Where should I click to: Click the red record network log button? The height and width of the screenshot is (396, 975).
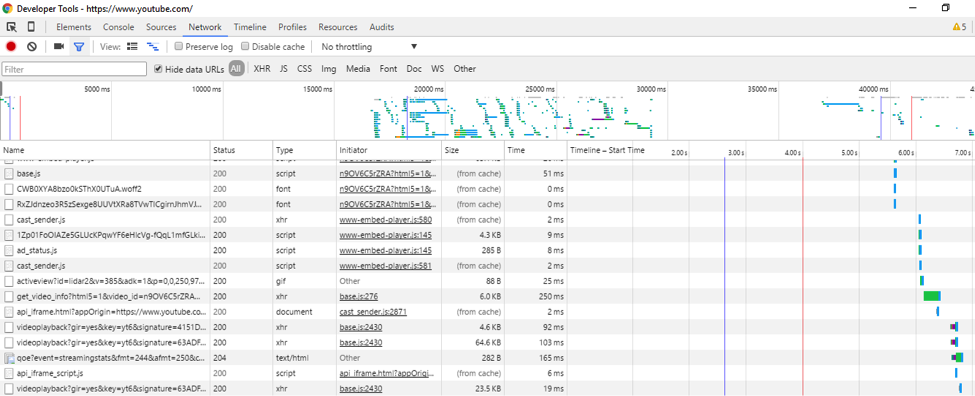click(x=11, y=47)
